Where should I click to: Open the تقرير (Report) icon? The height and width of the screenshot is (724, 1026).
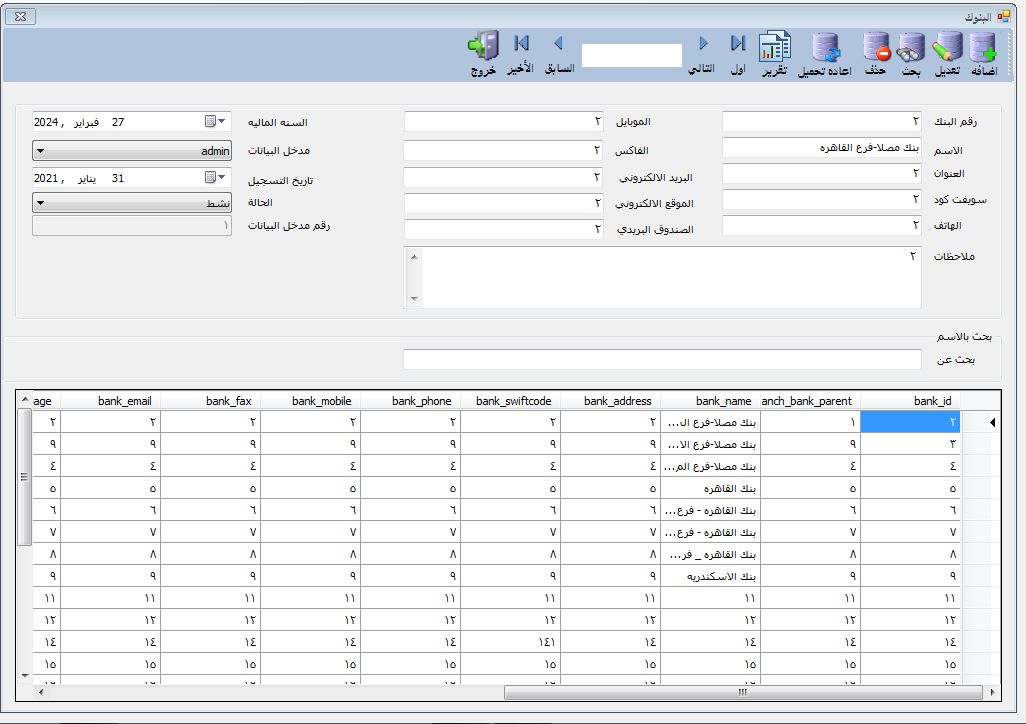(x=775, y=48)
